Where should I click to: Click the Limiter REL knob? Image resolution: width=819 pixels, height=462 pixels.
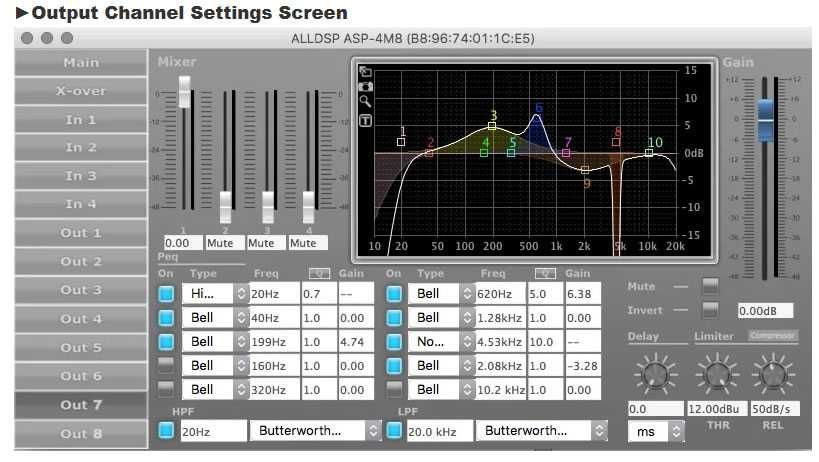pos(773,374)
